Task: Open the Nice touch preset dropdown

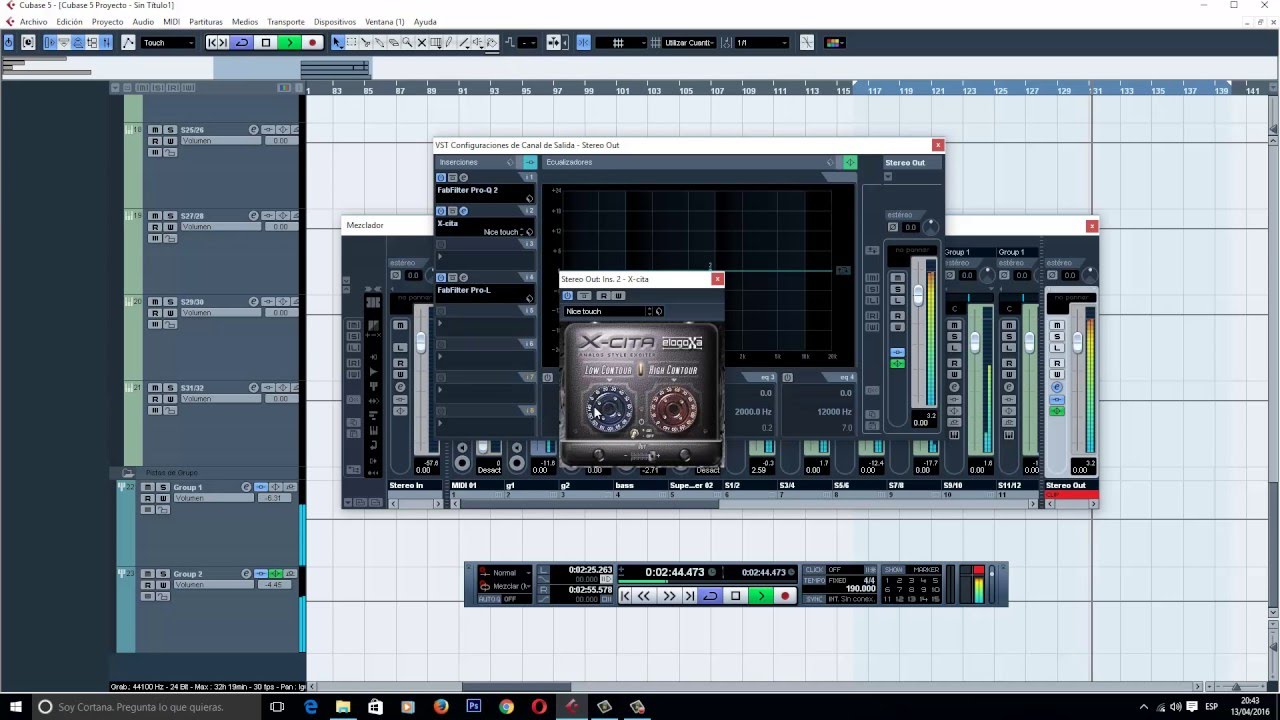Action: 607,311
